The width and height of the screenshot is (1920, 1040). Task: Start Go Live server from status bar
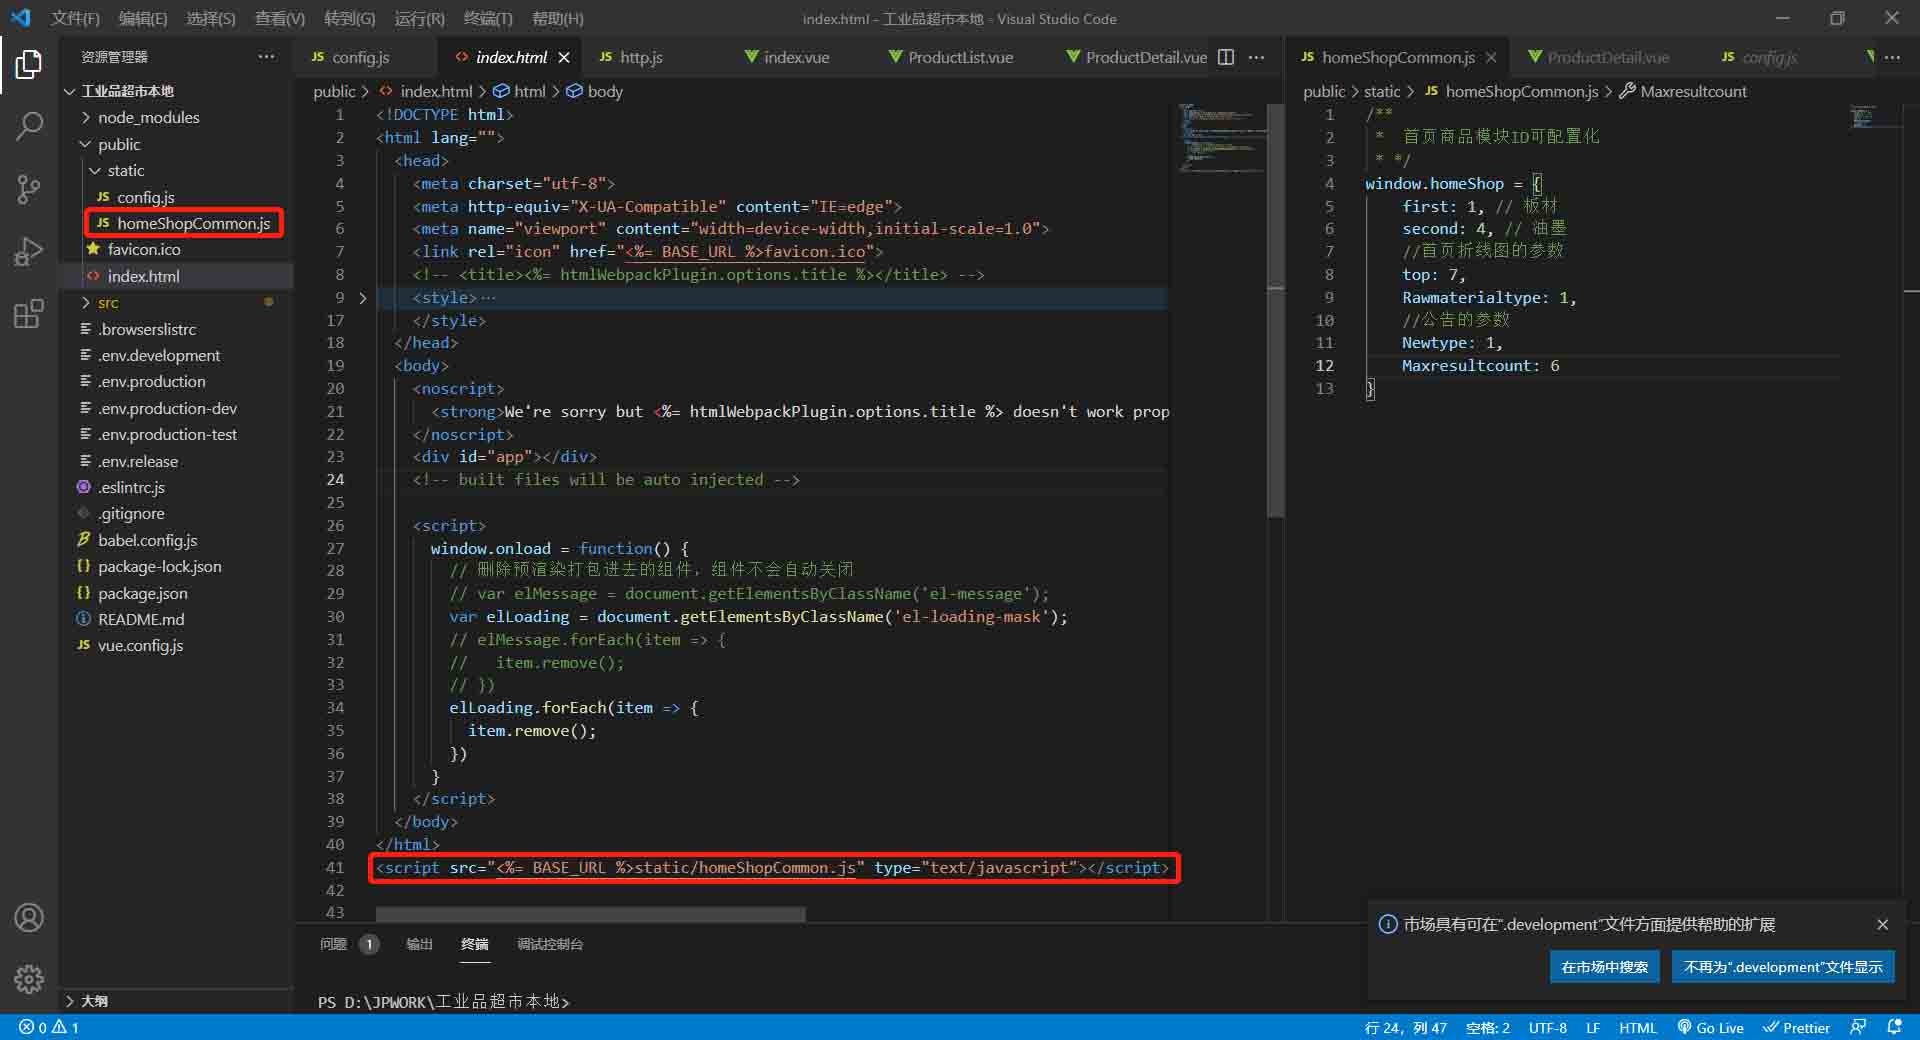coord(1710,1027)
